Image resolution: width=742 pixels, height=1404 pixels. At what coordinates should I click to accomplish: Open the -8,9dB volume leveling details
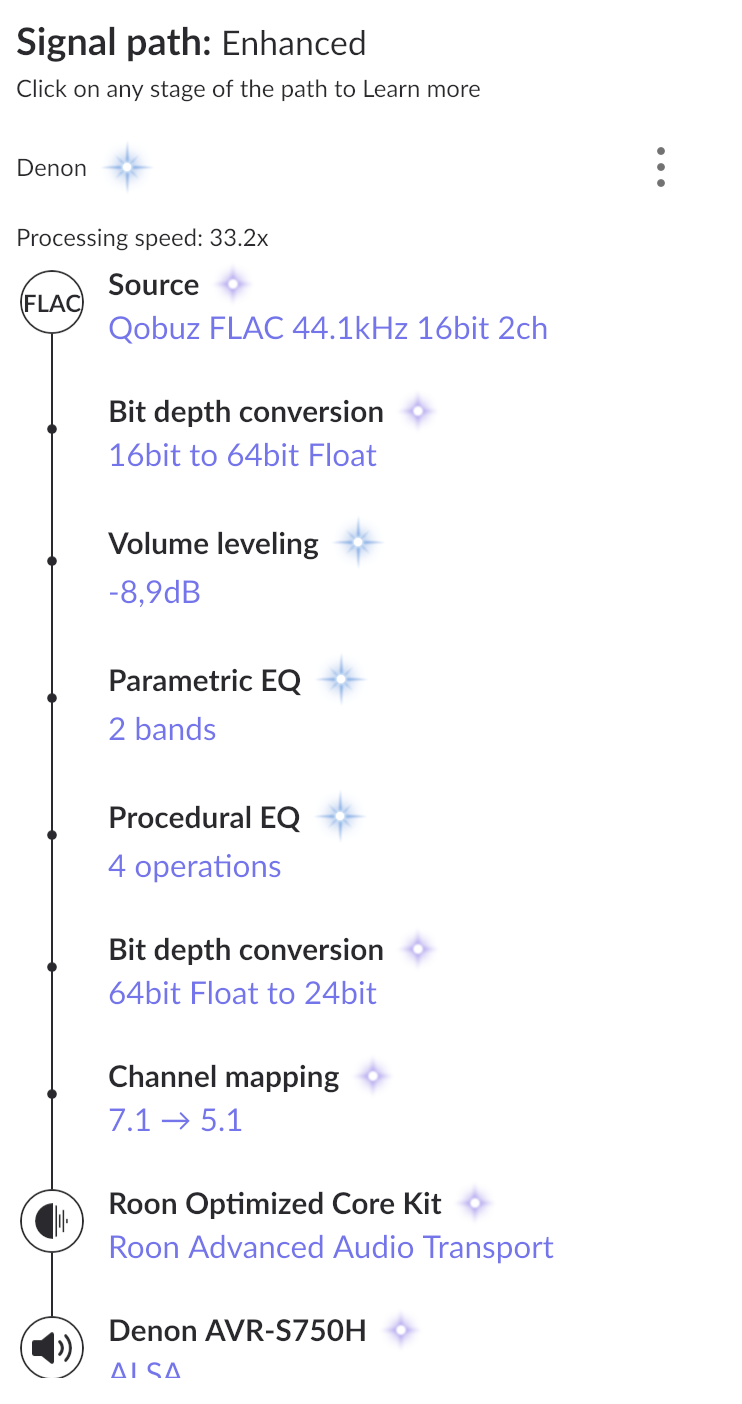click(155, 592)
